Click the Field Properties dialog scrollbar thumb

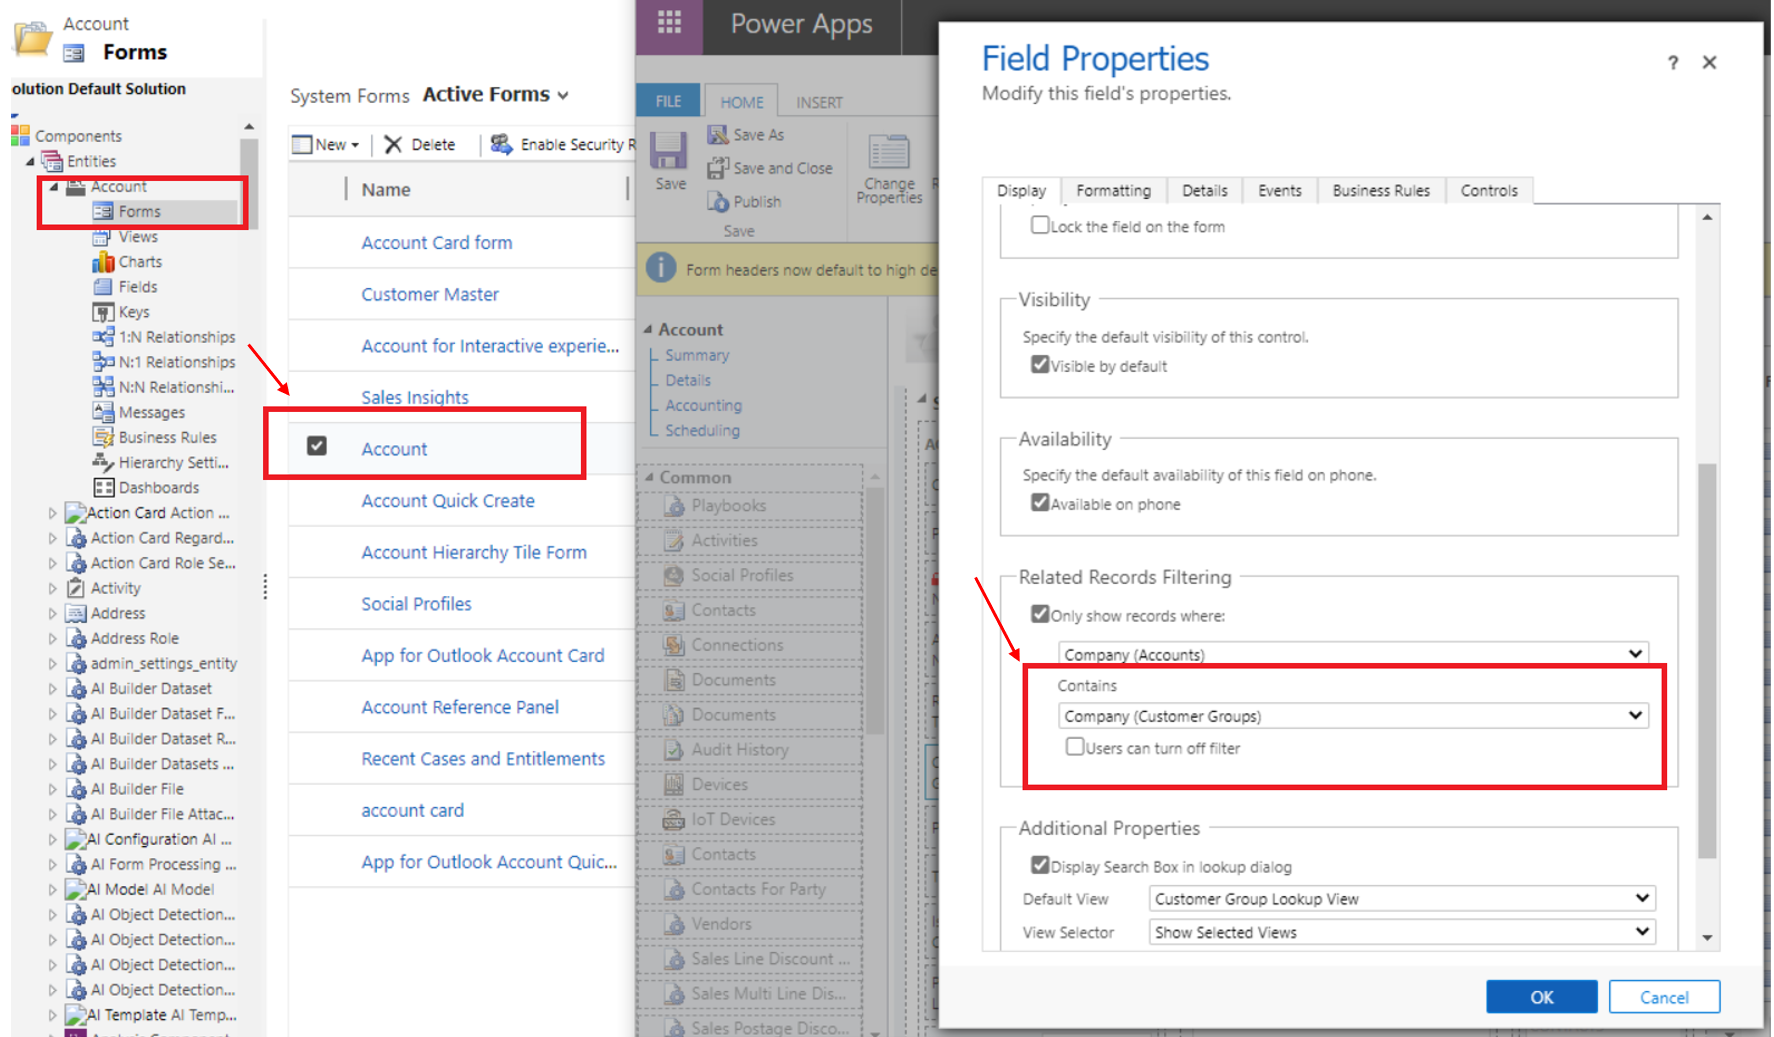point(1707,660)
